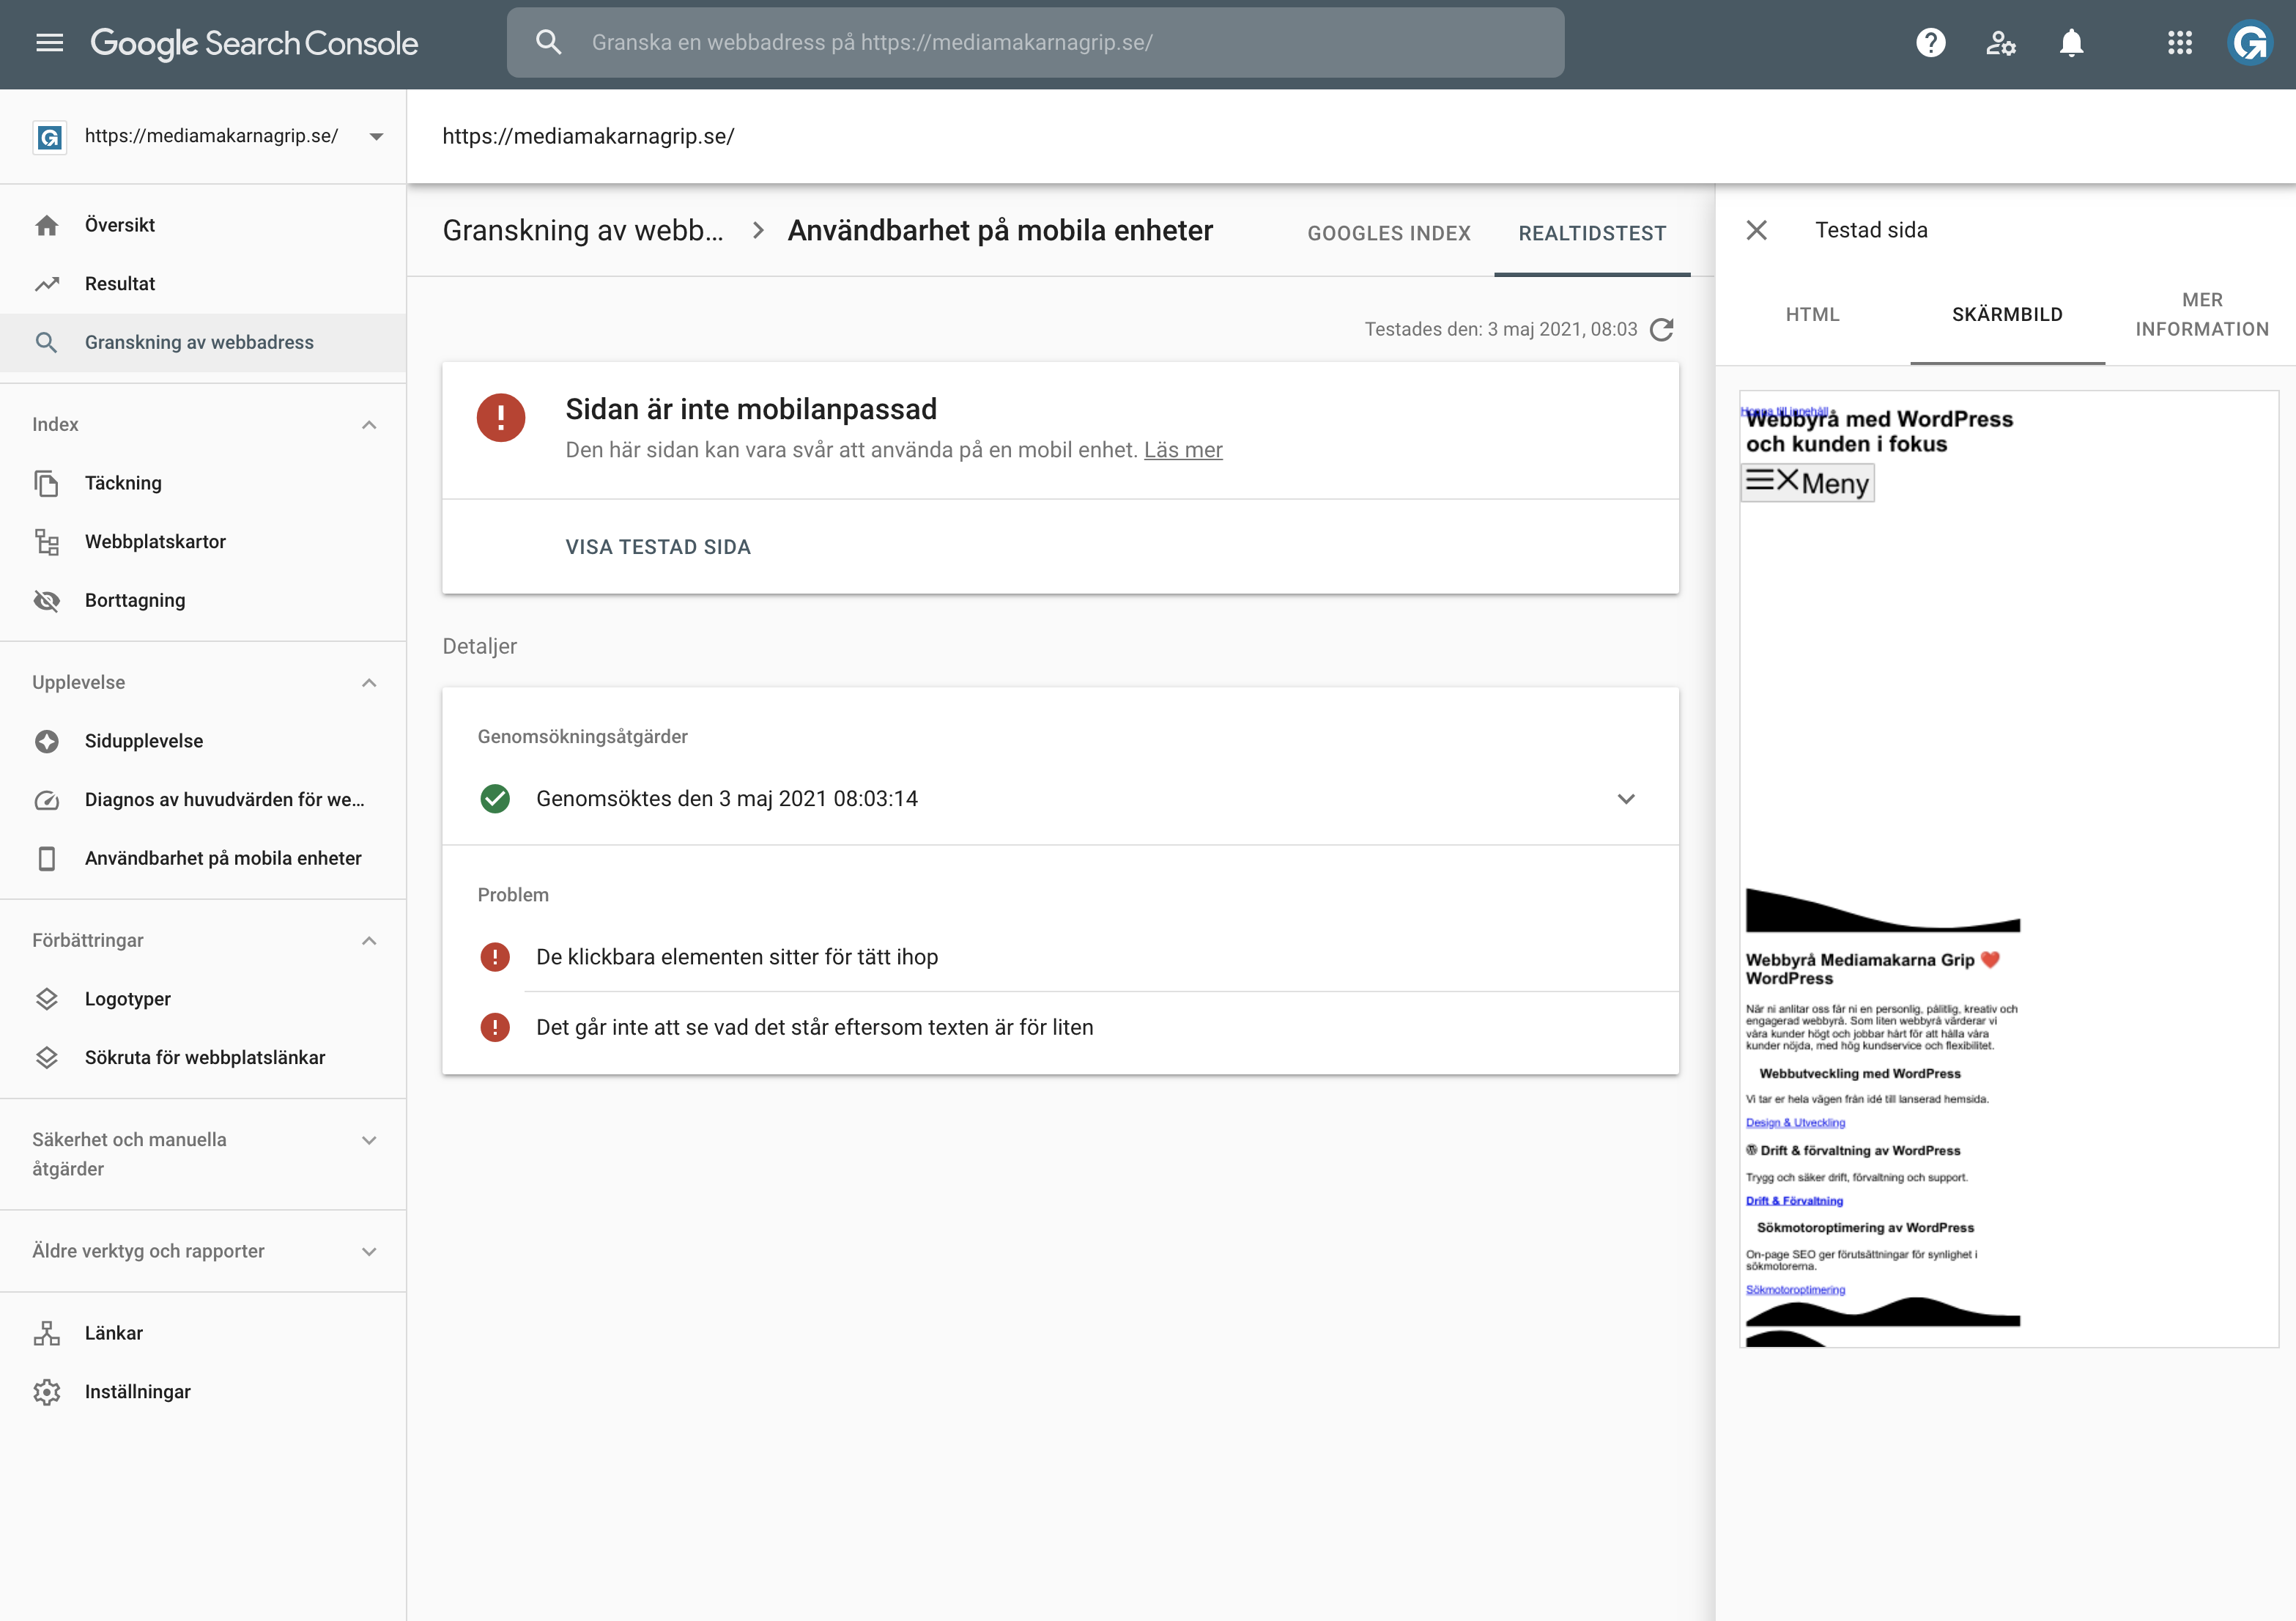Open the klickbara elementen problem row

[x=1060, y=957]
